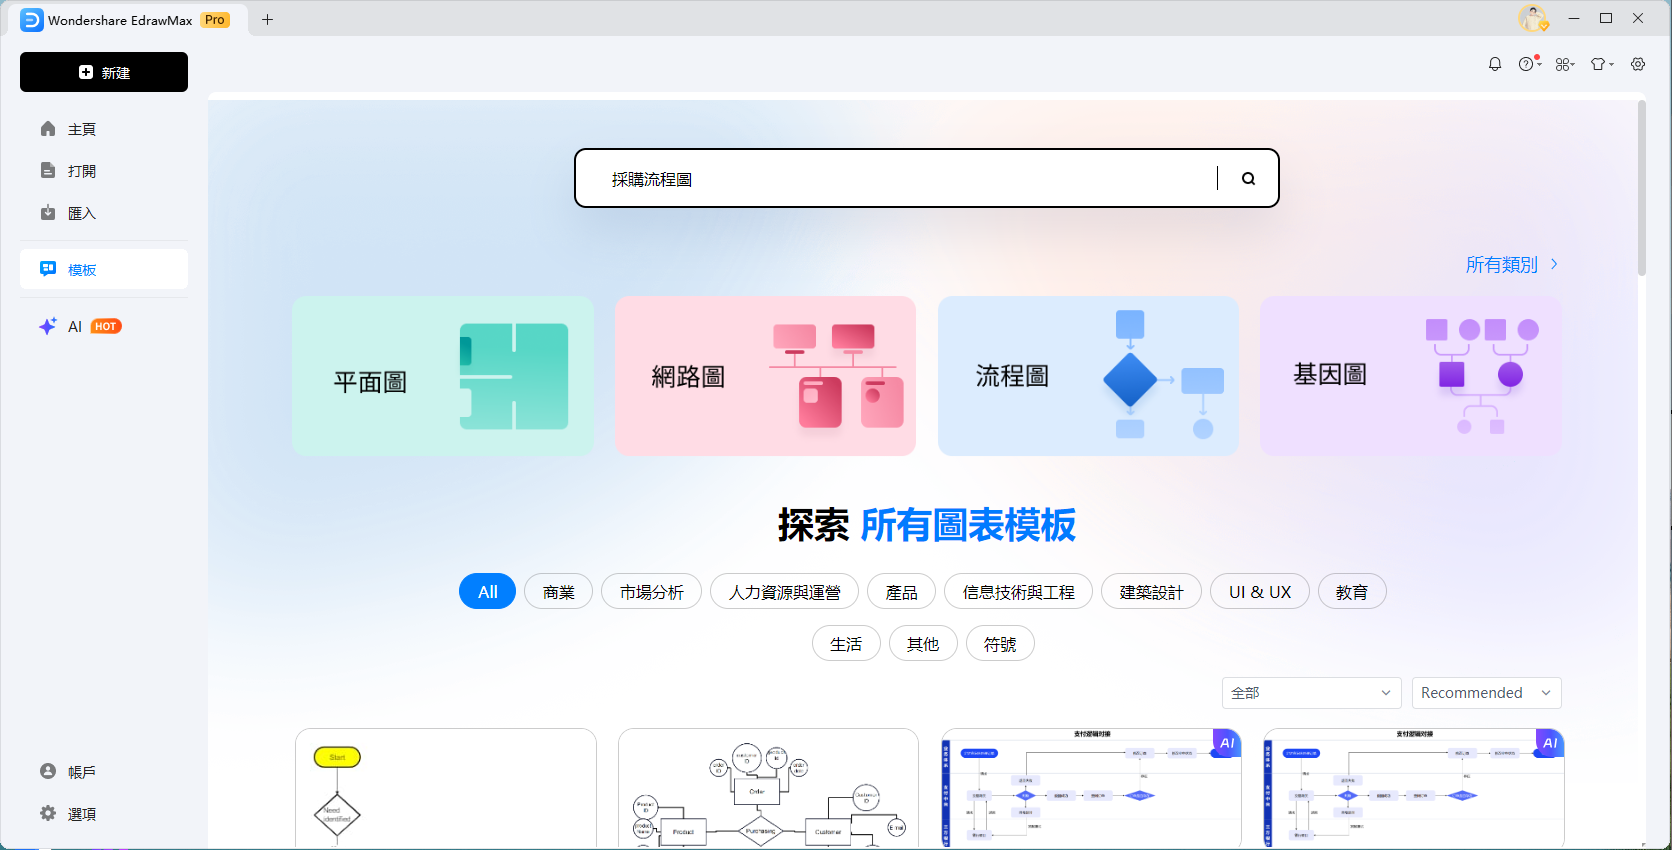Open the shirt theme menu
The image size is (1672, 850).
(1602, 64)
